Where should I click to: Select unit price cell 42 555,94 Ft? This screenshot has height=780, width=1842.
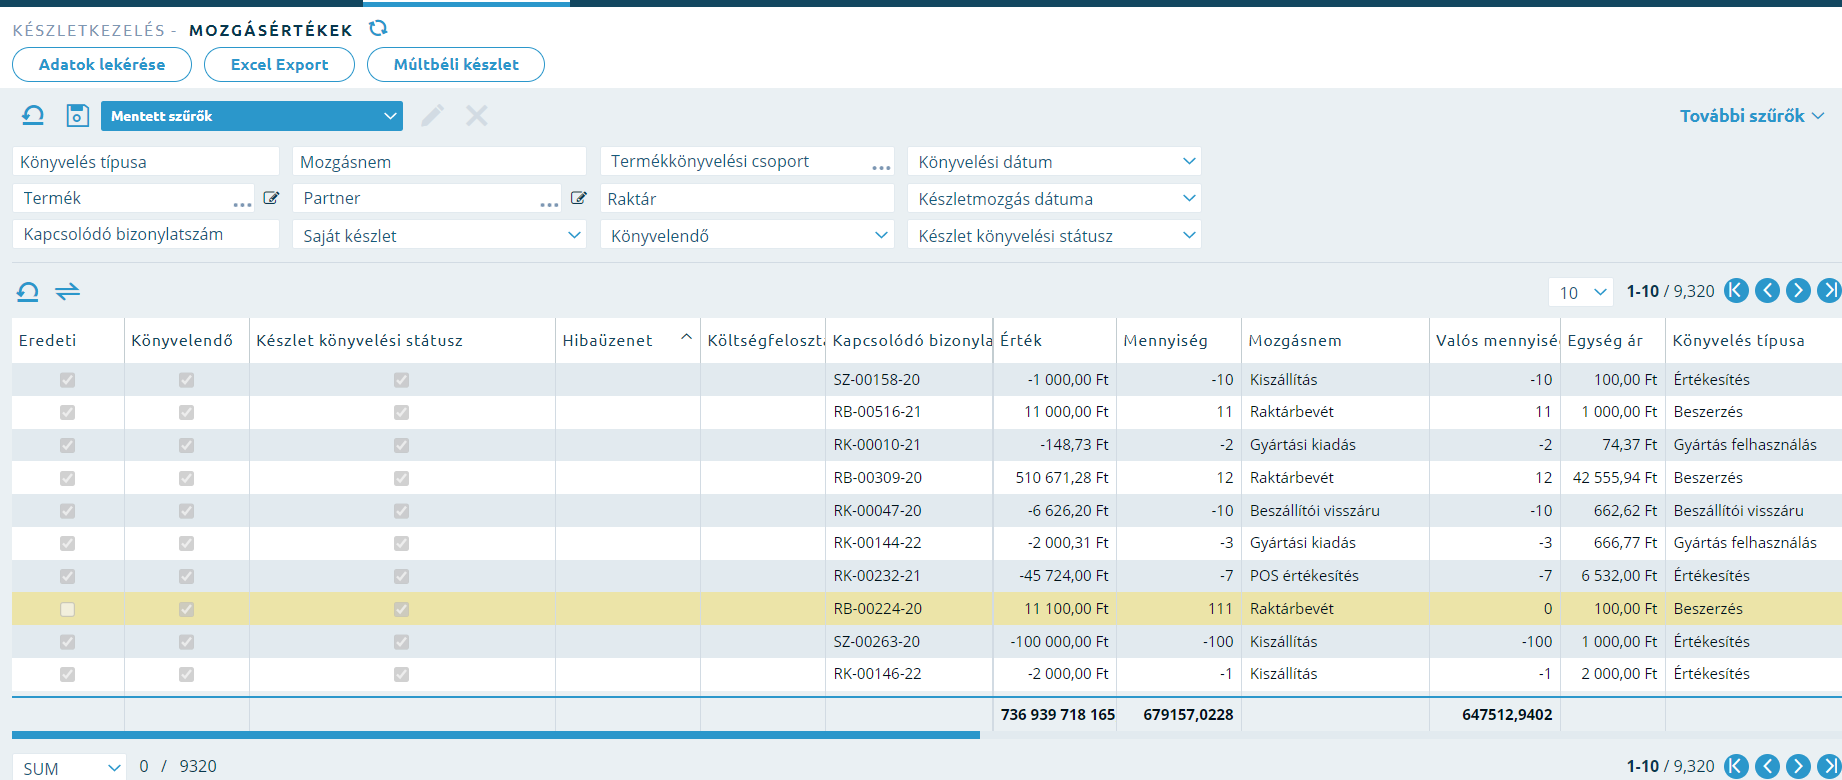point(1615,478)
